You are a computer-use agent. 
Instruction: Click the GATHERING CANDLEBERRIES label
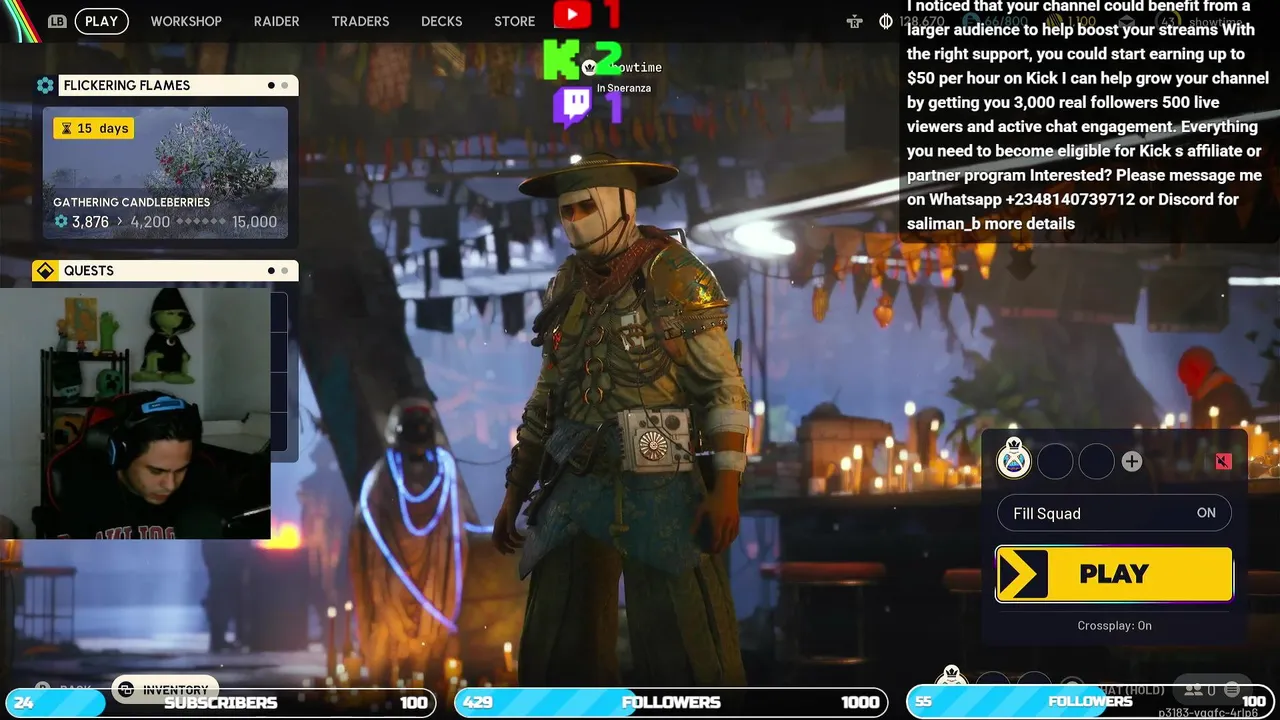point(131,202)
